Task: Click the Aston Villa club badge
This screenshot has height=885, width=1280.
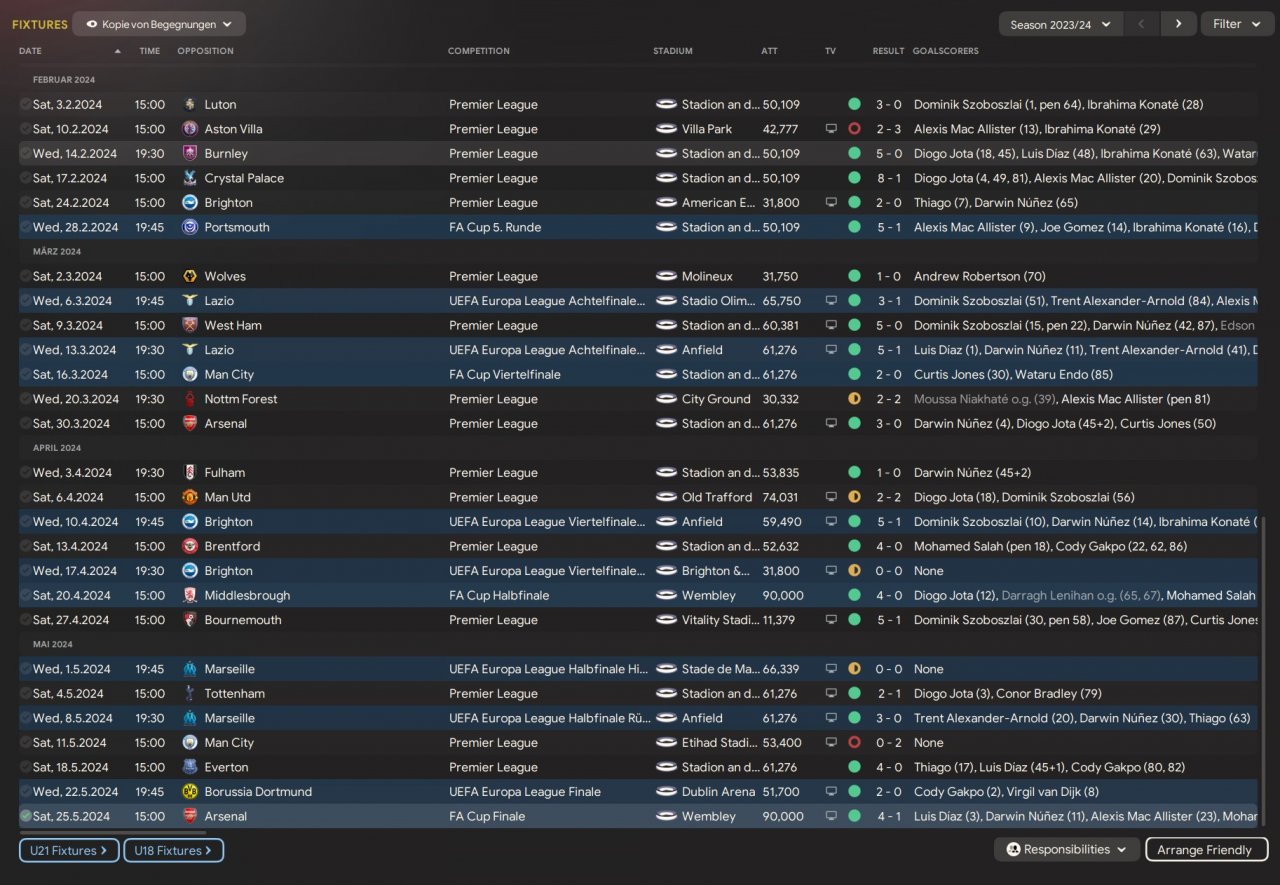Action: coord(190,129)
